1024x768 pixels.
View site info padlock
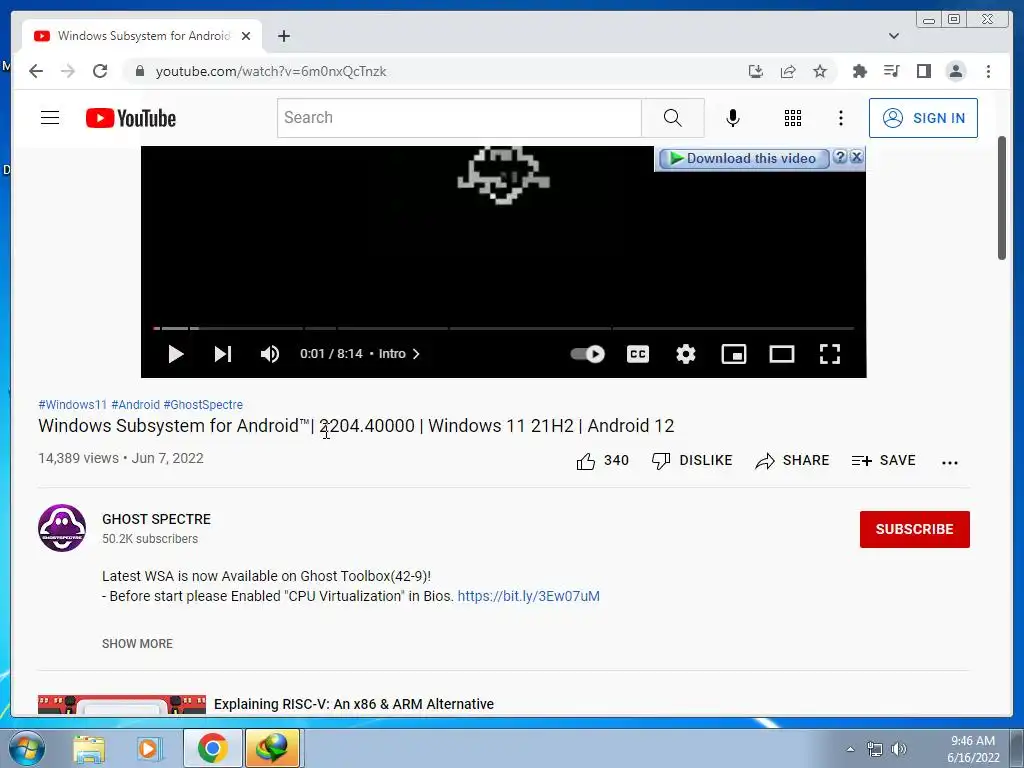[x=139, y=71]
